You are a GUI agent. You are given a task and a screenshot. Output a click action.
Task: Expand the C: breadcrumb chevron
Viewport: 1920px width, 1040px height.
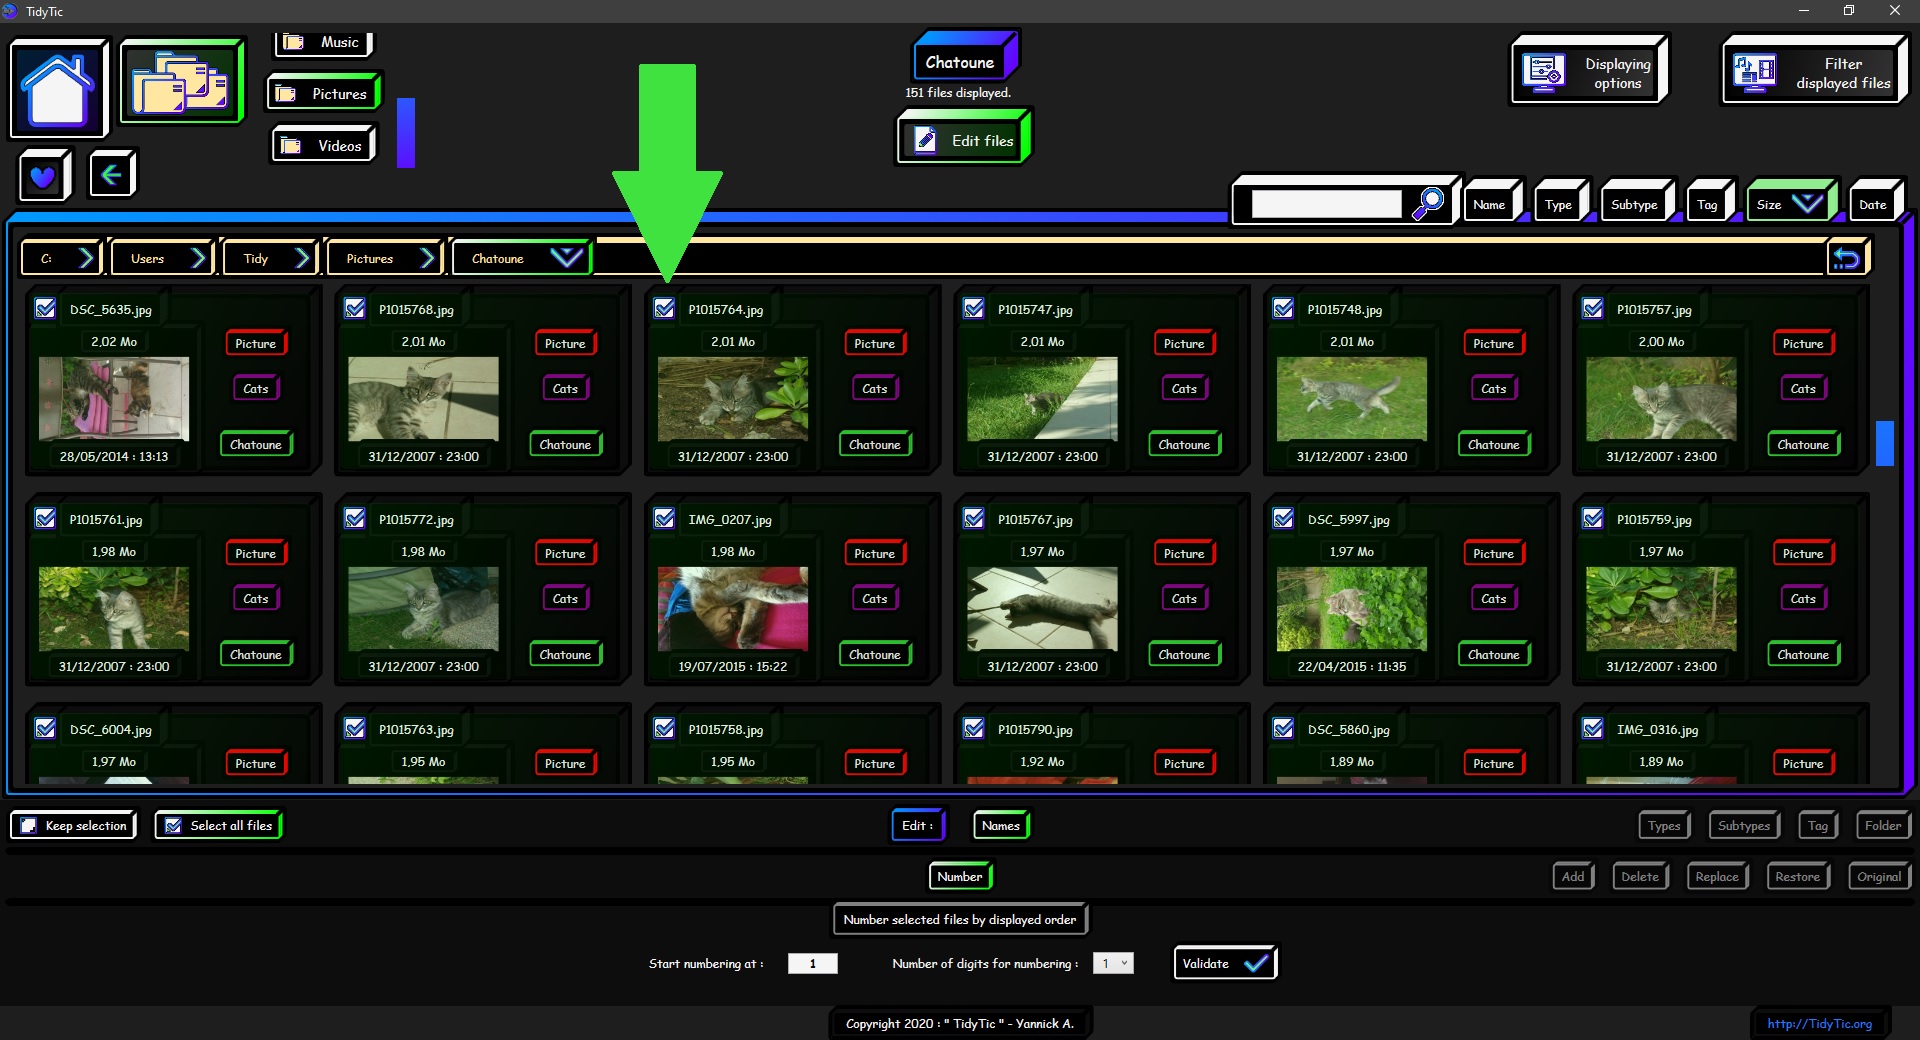85,258
